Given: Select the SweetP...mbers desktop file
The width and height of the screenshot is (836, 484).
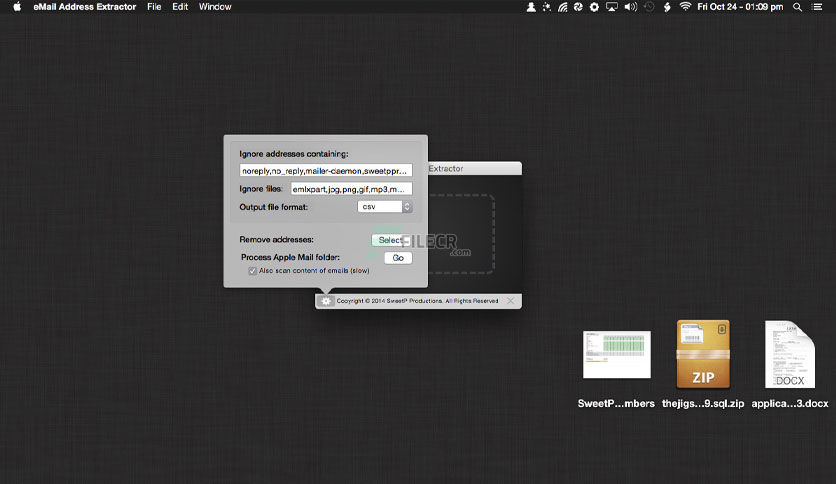Looking at the screenshot, I should coord(617,354).
